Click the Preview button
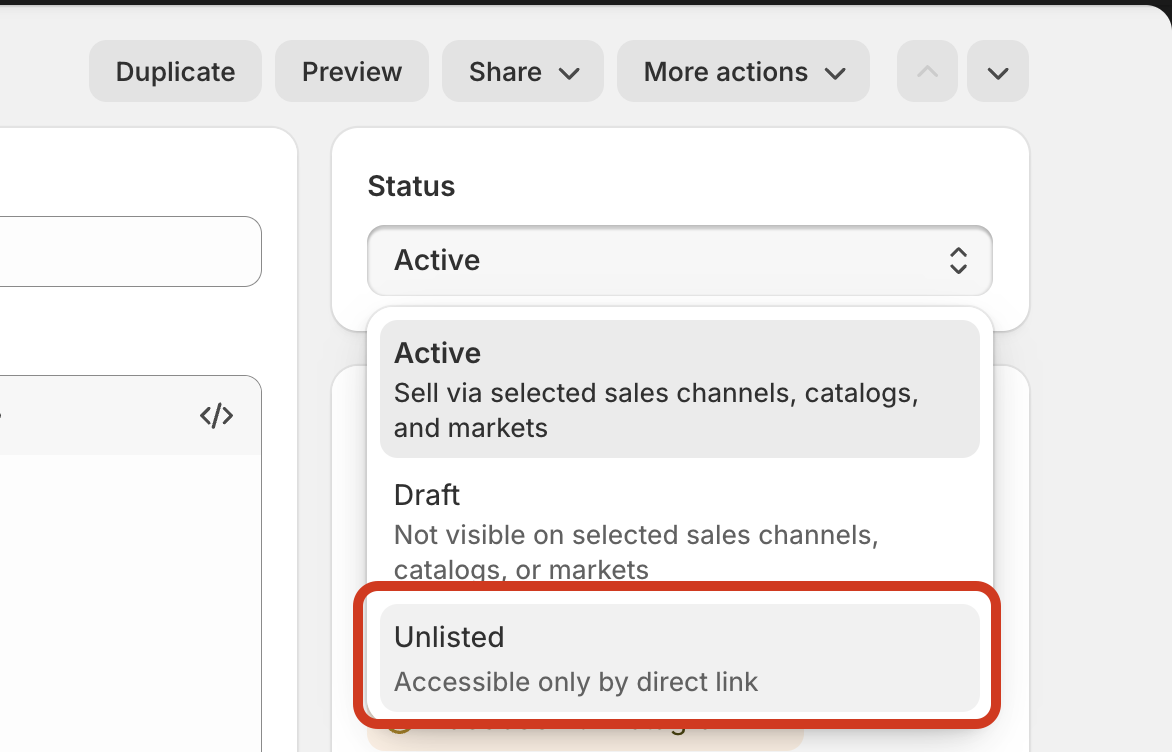Image resolution: width=1172 pixels, height=752 pixels. (351, 71)
